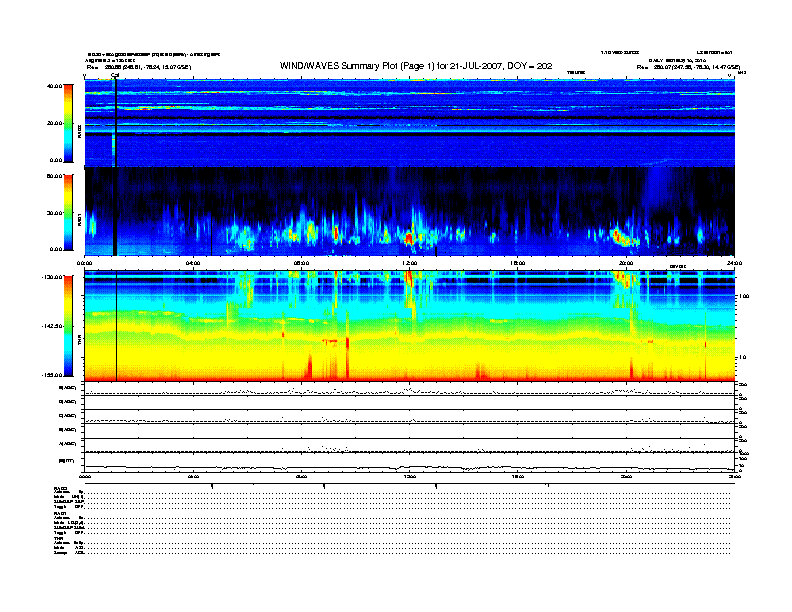Click 16:00 time label under RAD1 panel
The image size is (792, 612).
(518, 263)
